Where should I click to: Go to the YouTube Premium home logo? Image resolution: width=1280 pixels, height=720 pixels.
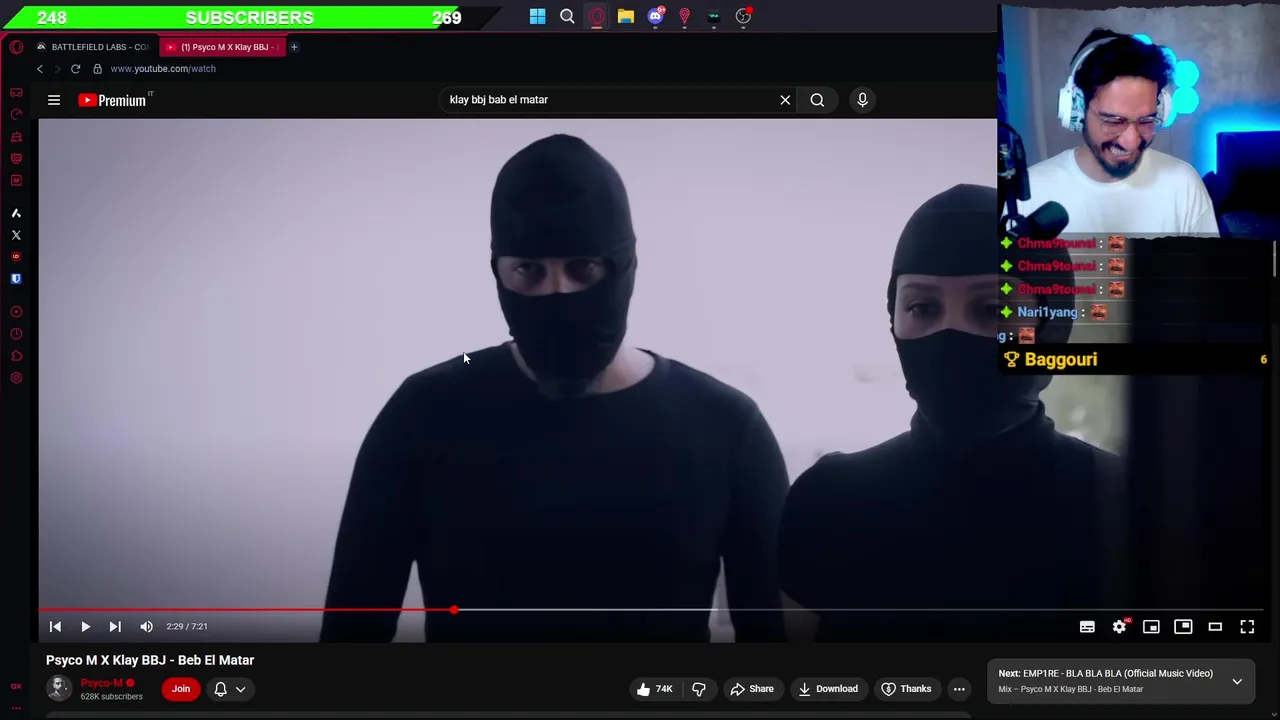click(112, 100)
